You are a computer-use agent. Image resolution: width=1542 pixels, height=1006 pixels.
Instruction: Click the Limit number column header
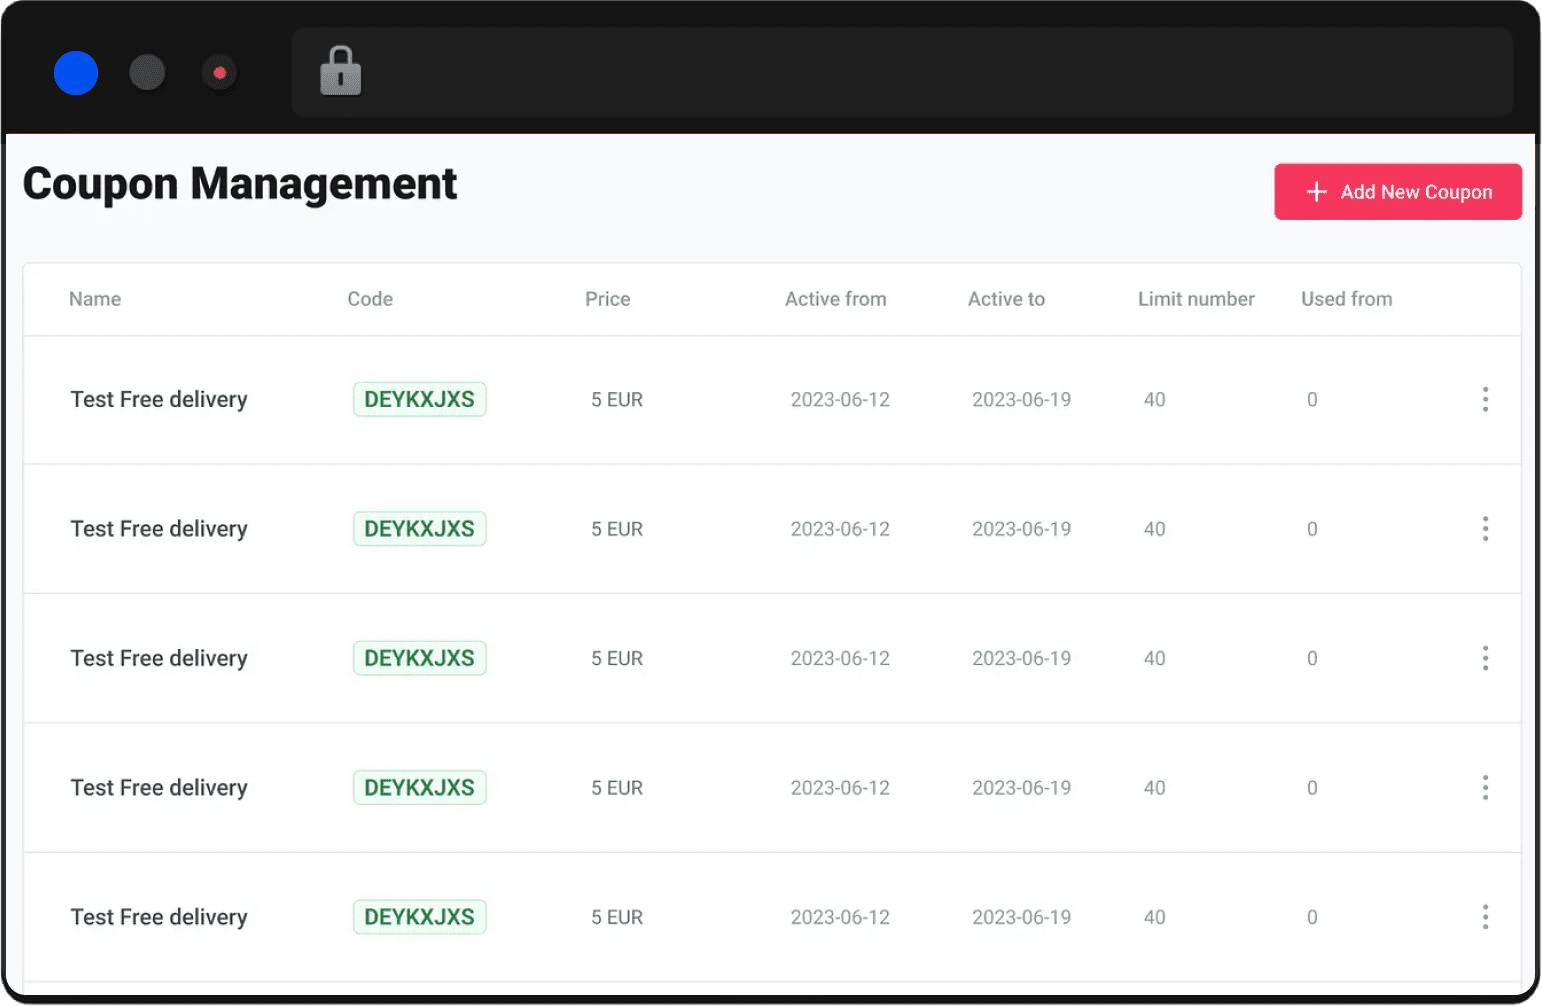(x=1195, y=299)
